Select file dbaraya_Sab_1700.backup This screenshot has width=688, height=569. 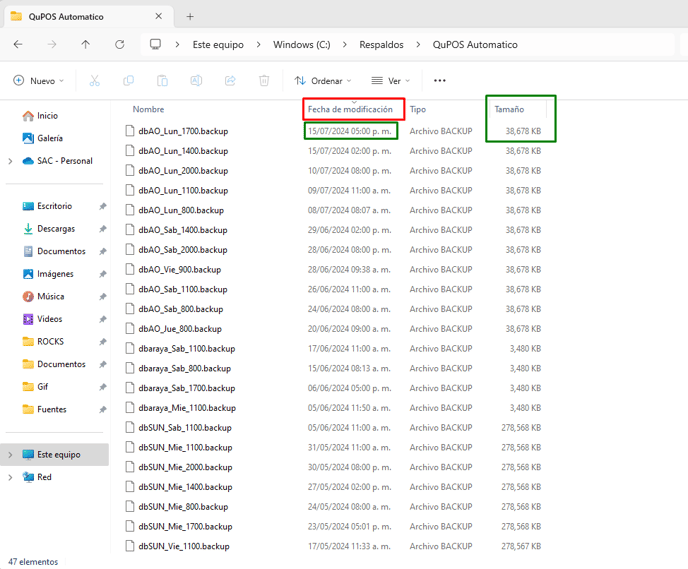point(186,388)
